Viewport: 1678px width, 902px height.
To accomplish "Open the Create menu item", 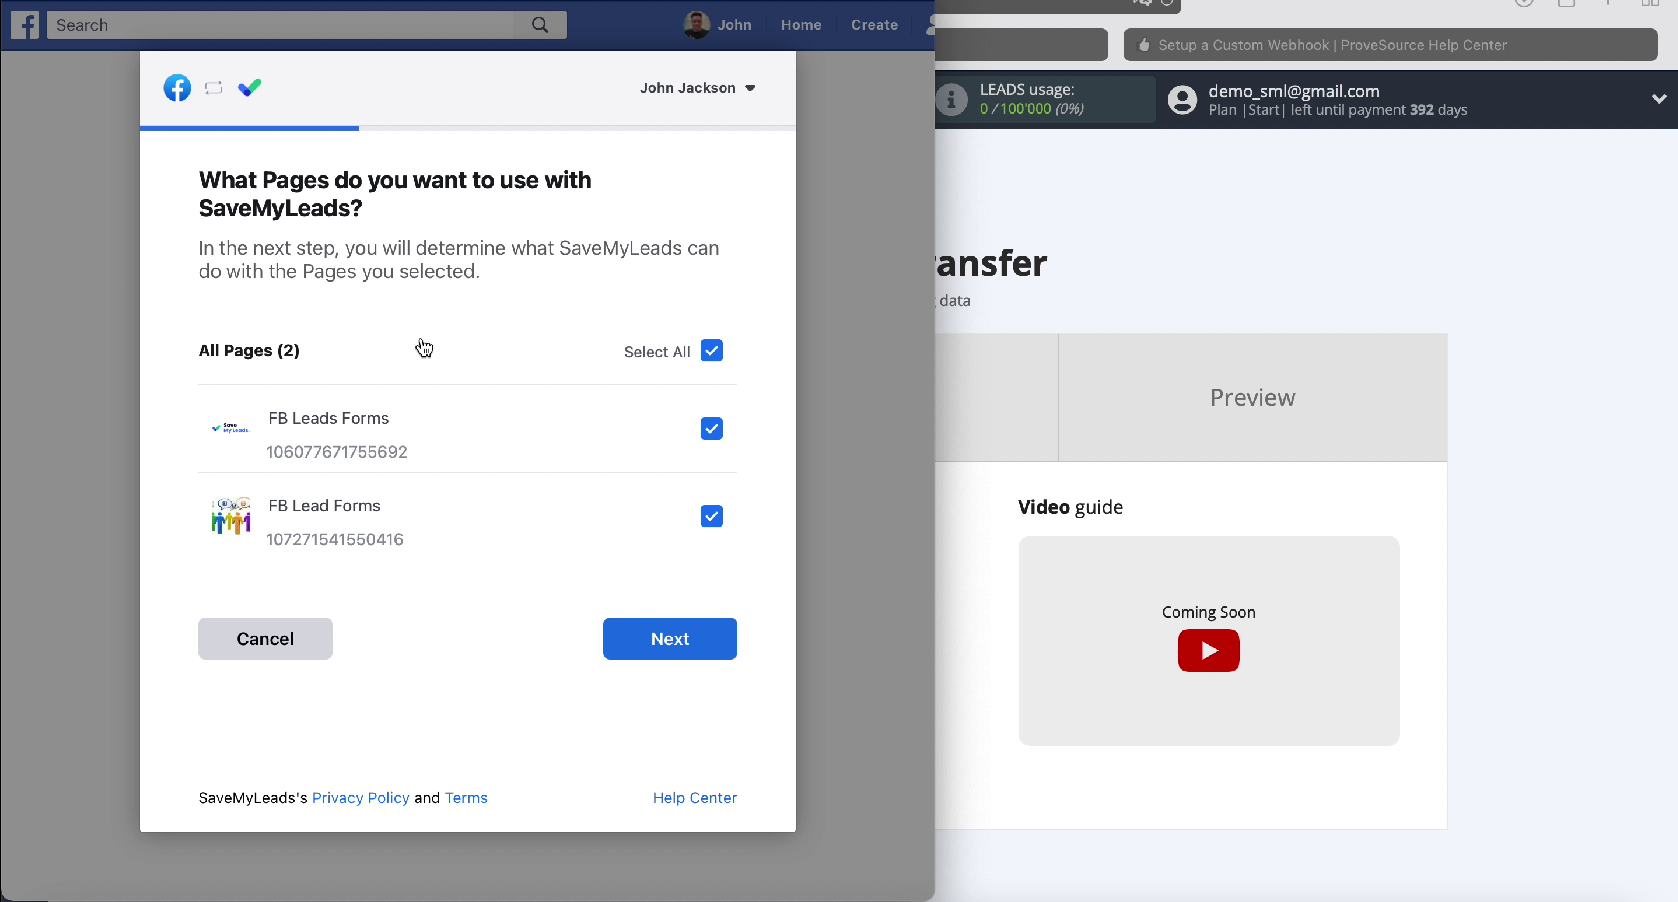I will (874, 25).
